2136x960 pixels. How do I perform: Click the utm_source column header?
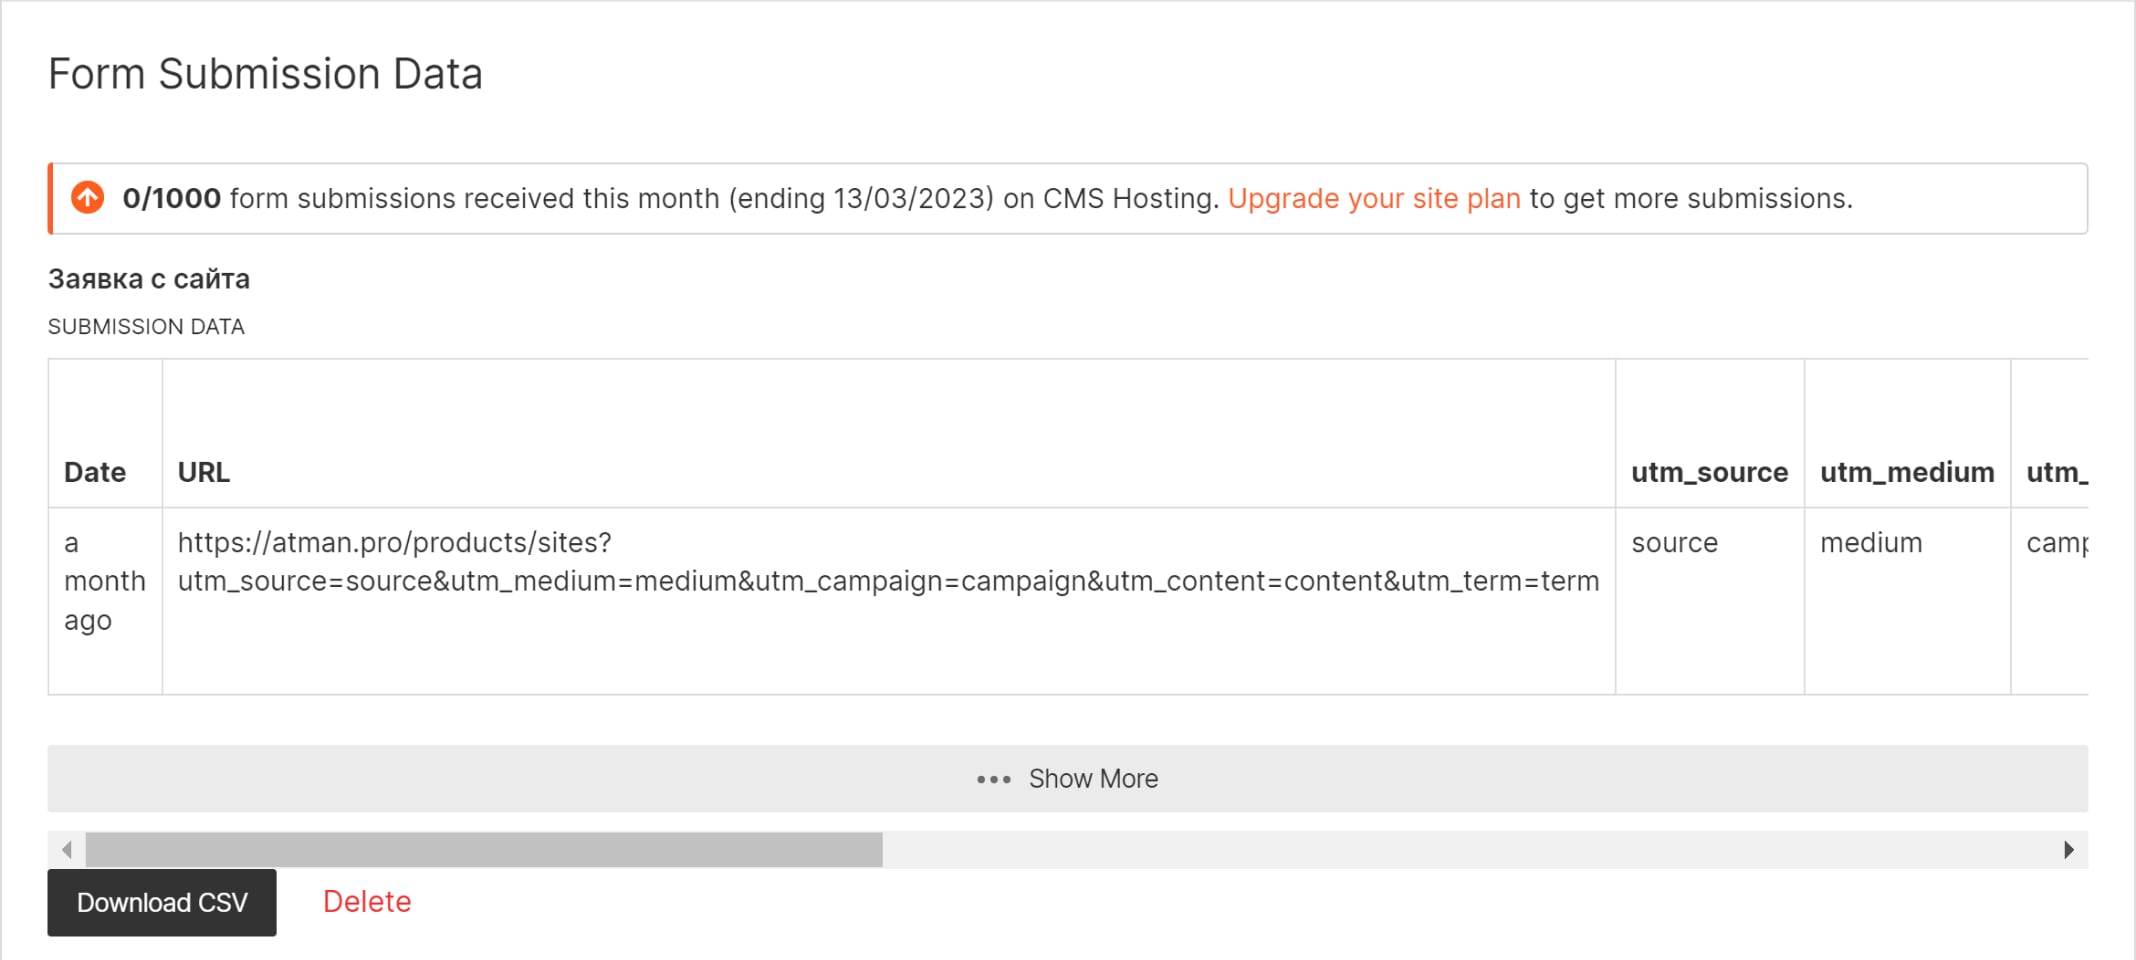coord(1709,472)
